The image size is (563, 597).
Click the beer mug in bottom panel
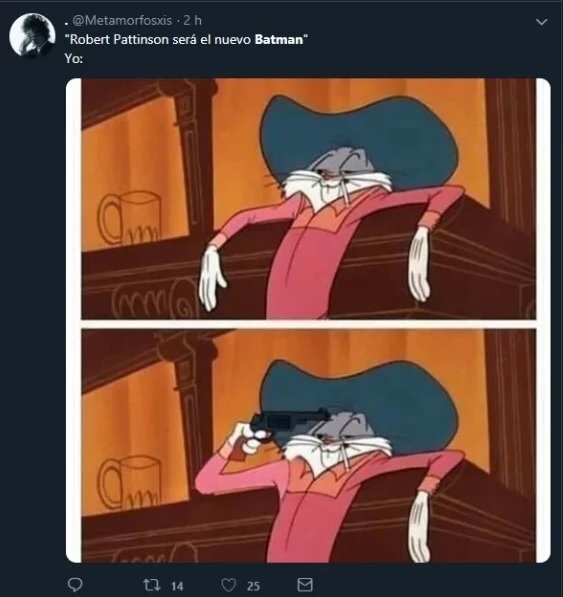click(x=129, y=482)
